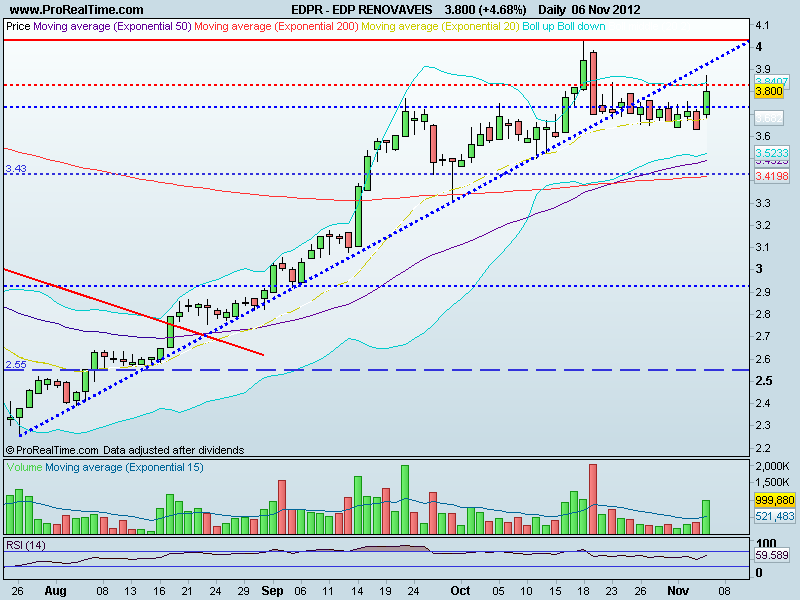Click the 29 date tick before Sep
This screenshot has width=800, height=600.
[x=243, y=591]
